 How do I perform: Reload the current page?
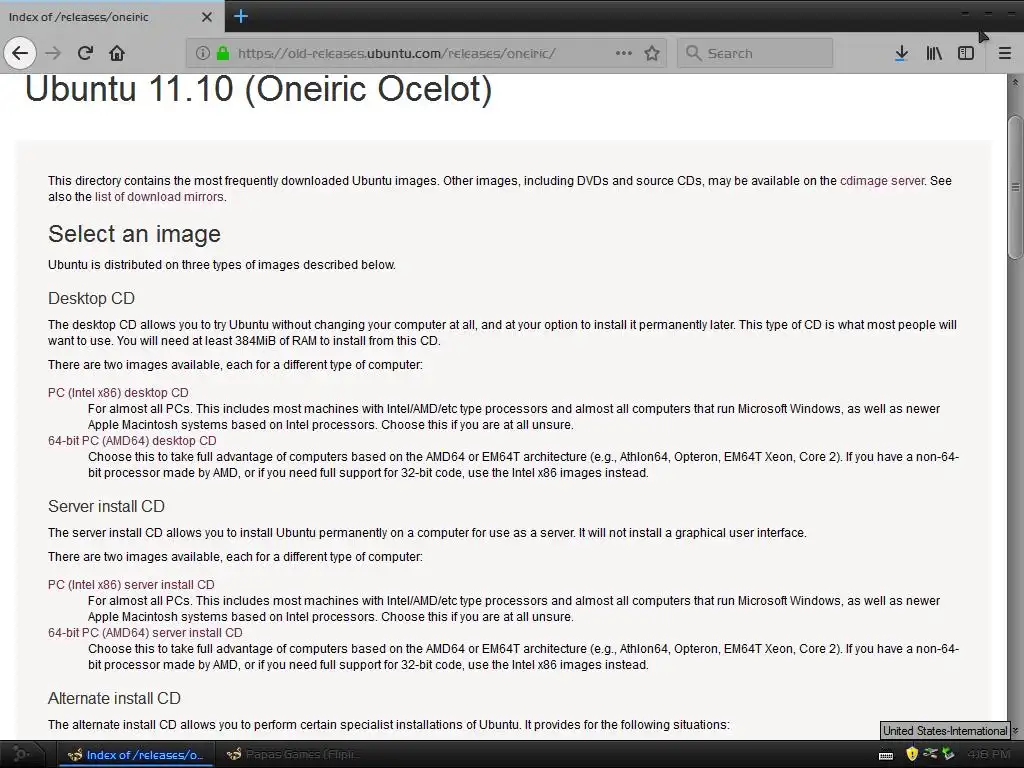tap(85, 53)
